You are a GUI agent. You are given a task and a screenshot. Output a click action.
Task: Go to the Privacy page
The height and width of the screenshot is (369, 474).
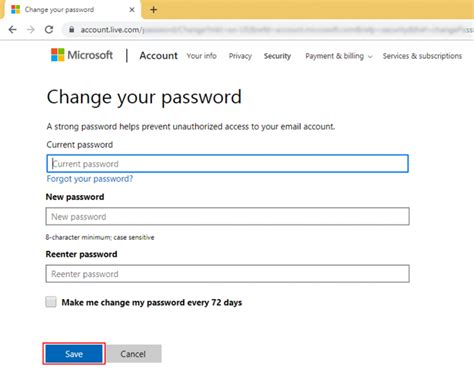click(240, 56)
